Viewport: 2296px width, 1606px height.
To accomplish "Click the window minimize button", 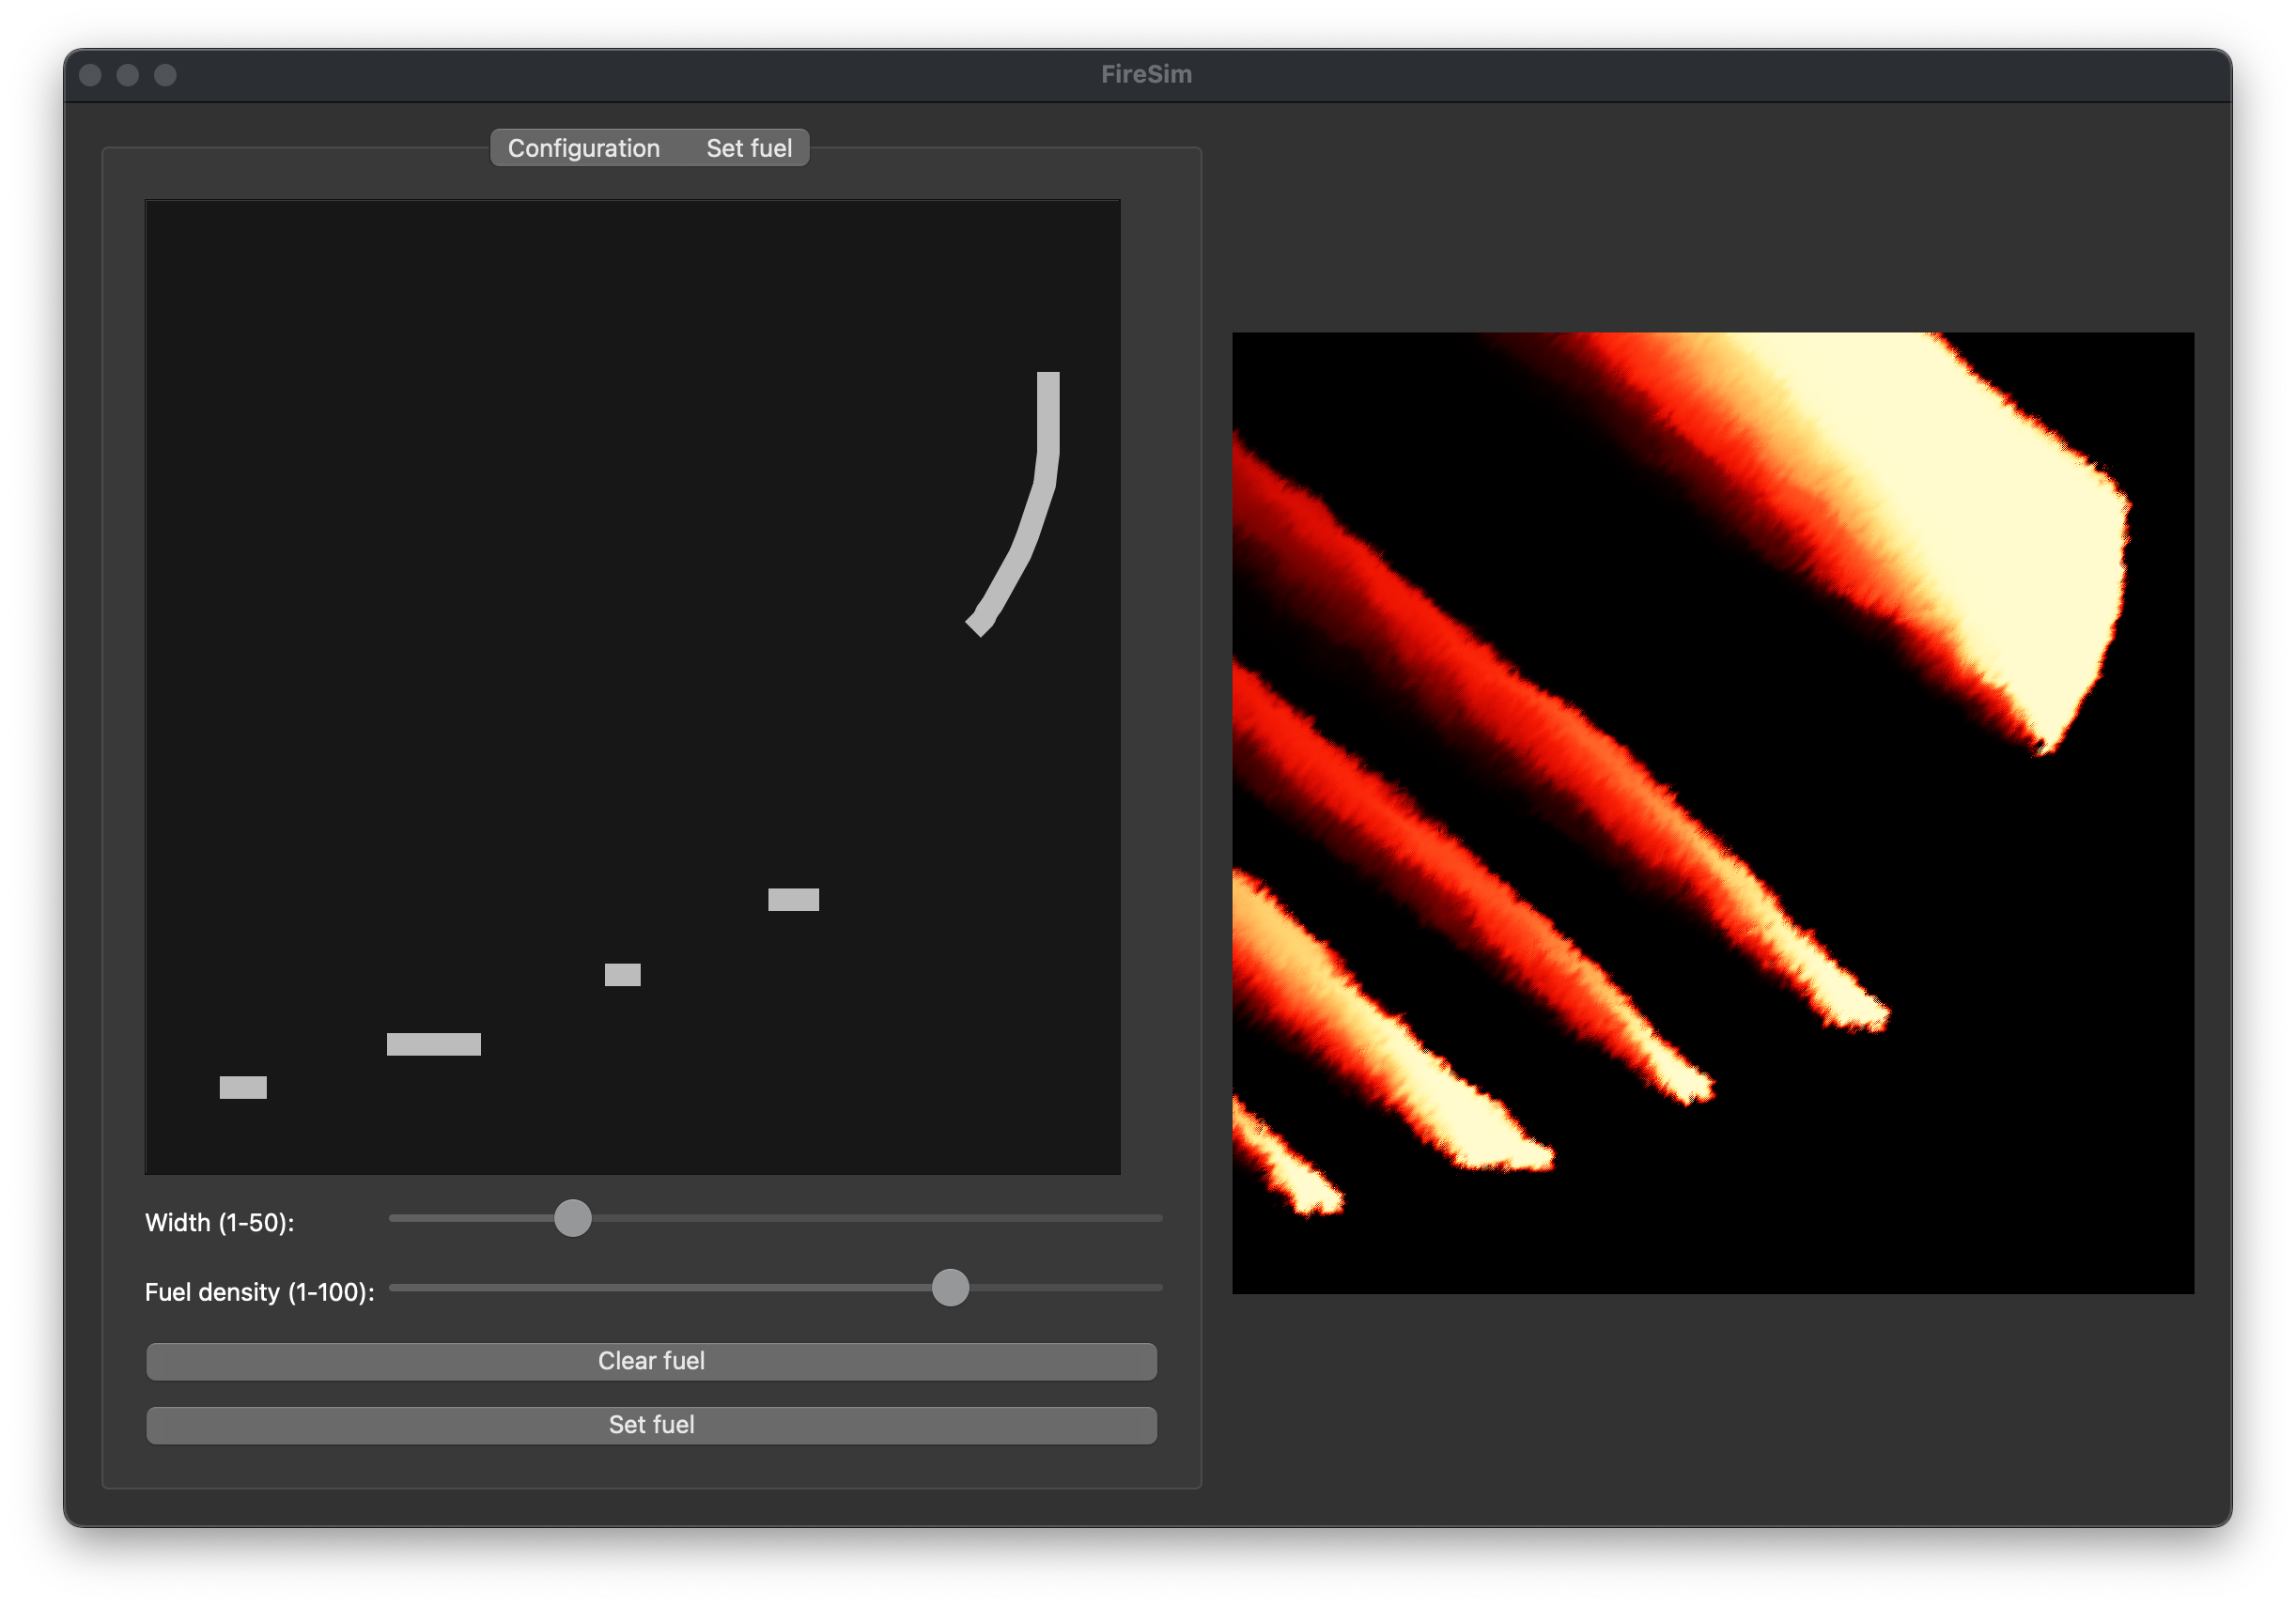I will point(127,75).
